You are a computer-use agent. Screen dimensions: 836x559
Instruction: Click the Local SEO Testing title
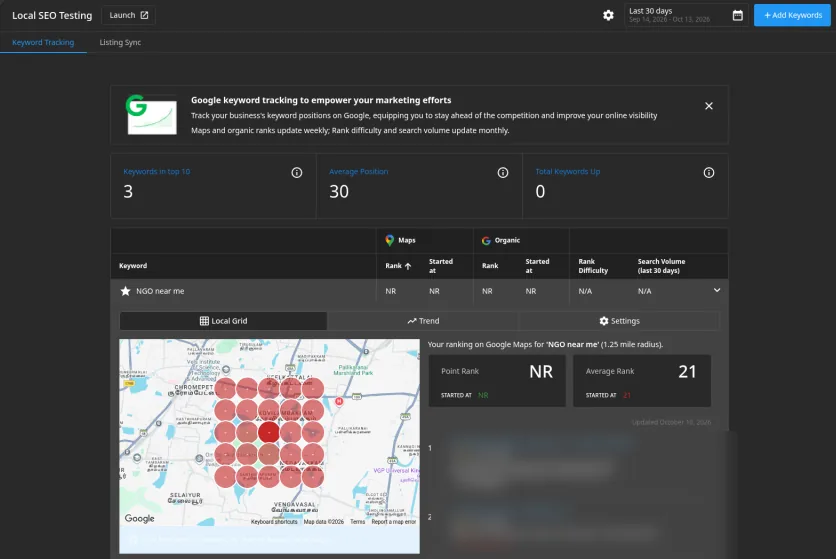click(x=52, y=15)
